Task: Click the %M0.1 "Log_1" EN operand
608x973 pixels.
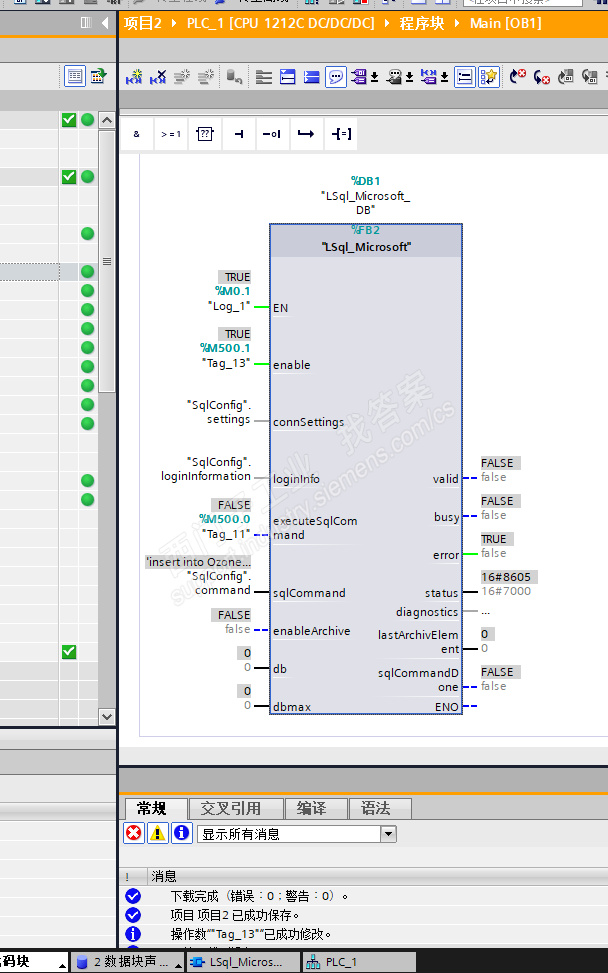Action: [x=231, y=298]
